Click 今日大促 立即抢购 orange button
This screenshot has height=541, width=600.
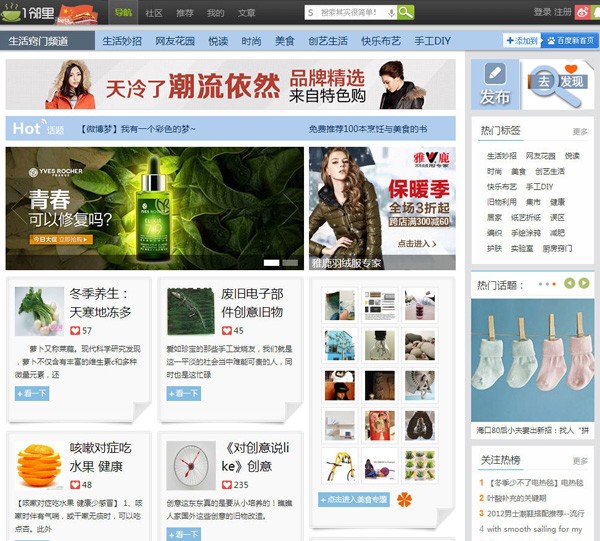(61, 240)
